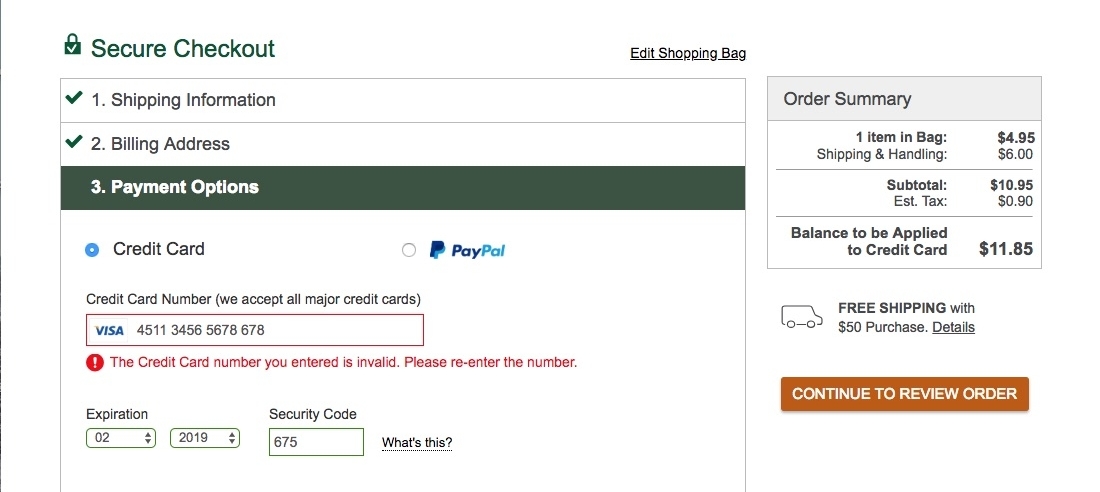Click the Security Code input field

tap(316, 442)
